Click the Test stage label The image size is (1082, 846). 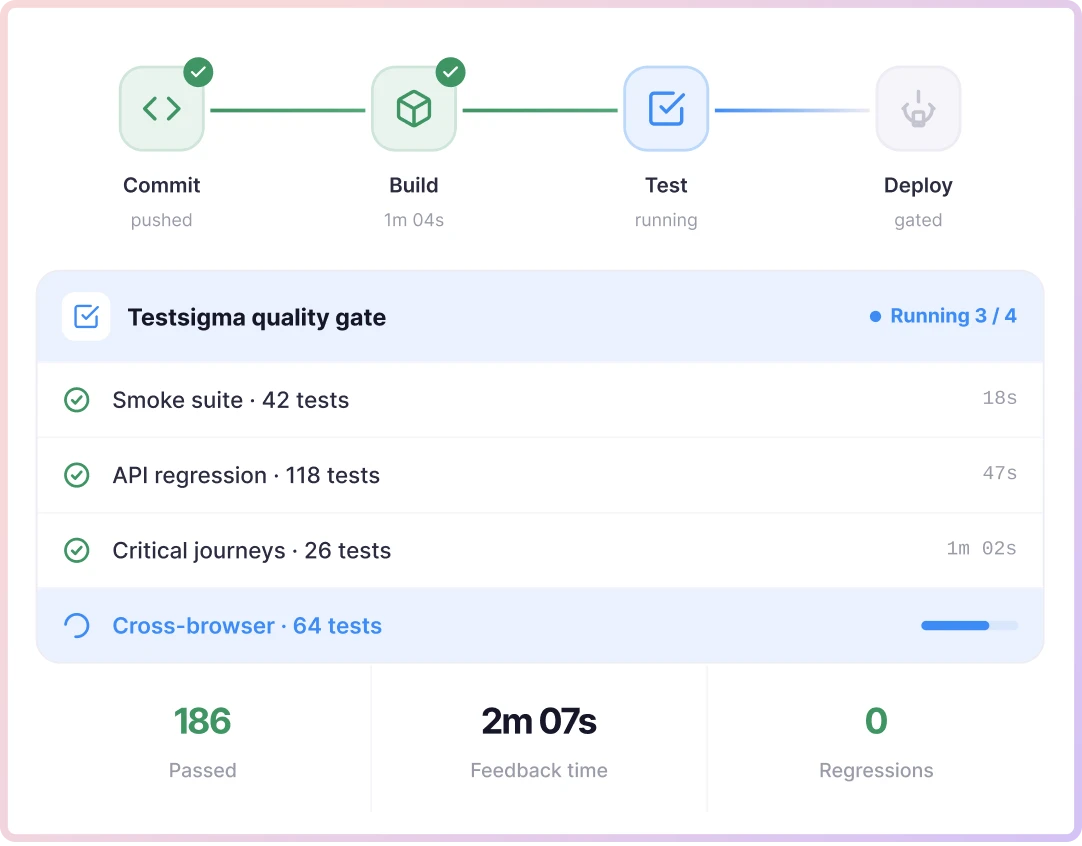point(666,185)
